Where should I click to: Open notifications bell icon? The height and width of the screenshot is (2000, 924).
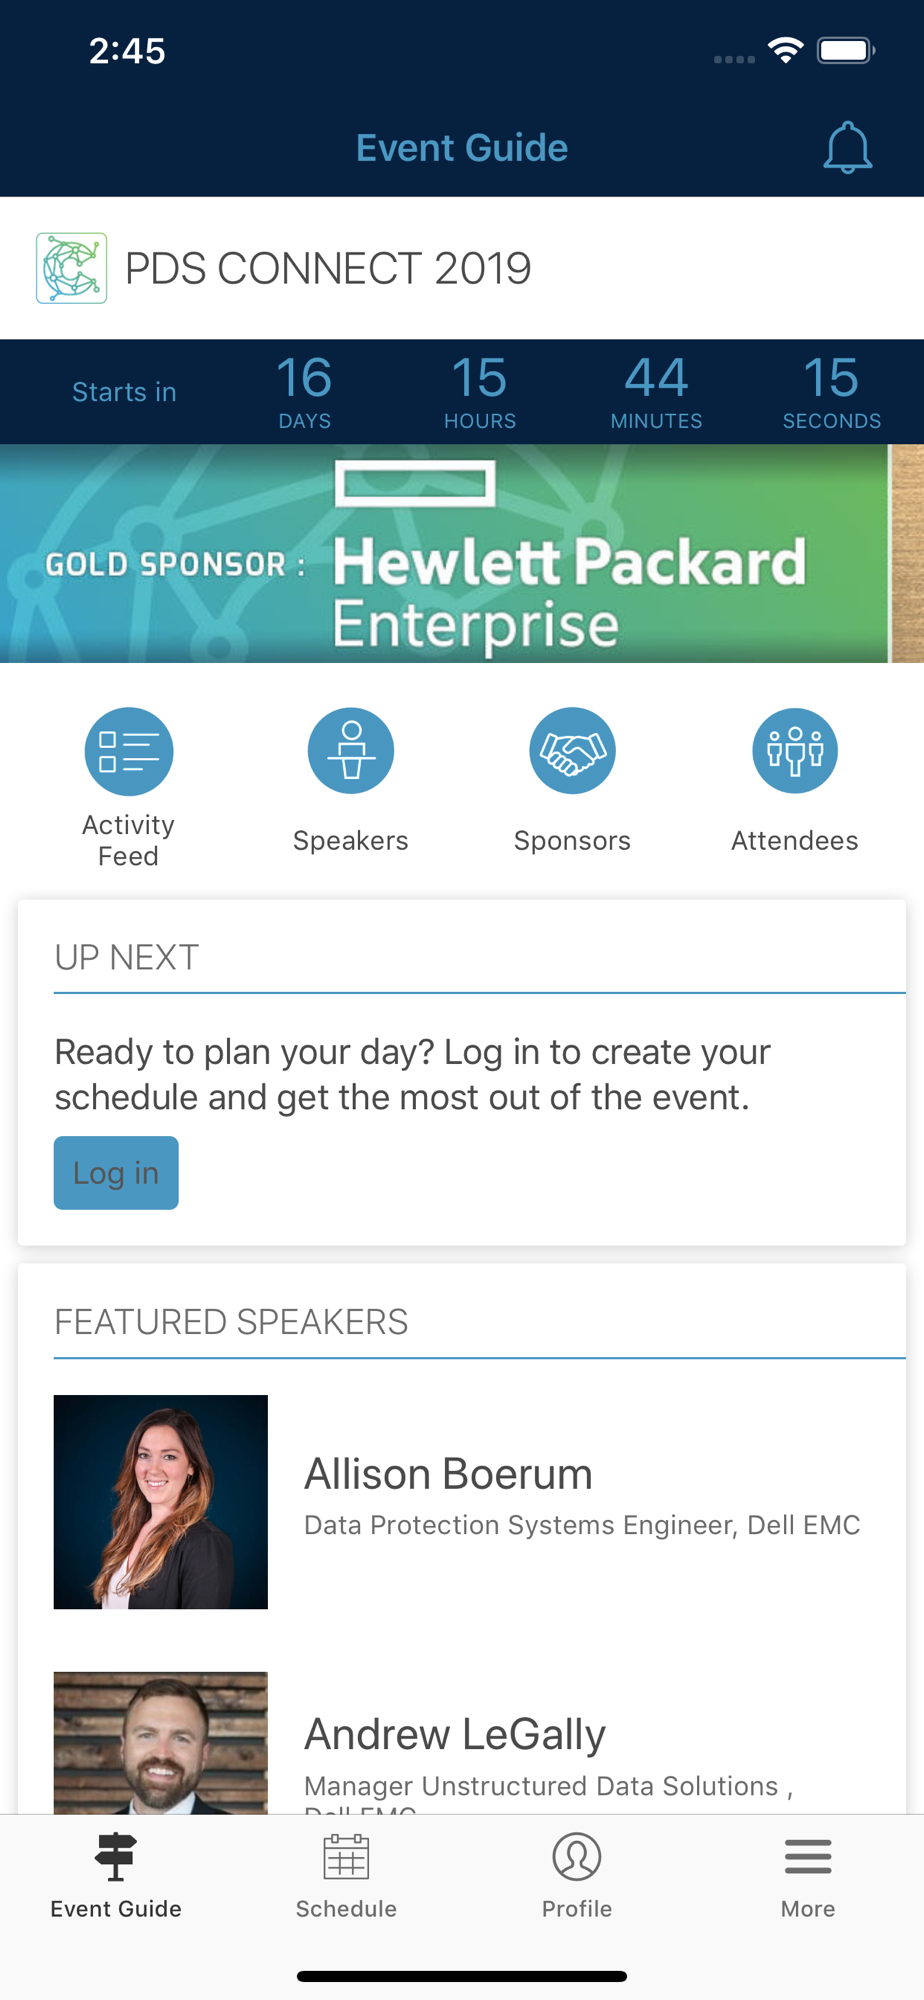[847, 148]
